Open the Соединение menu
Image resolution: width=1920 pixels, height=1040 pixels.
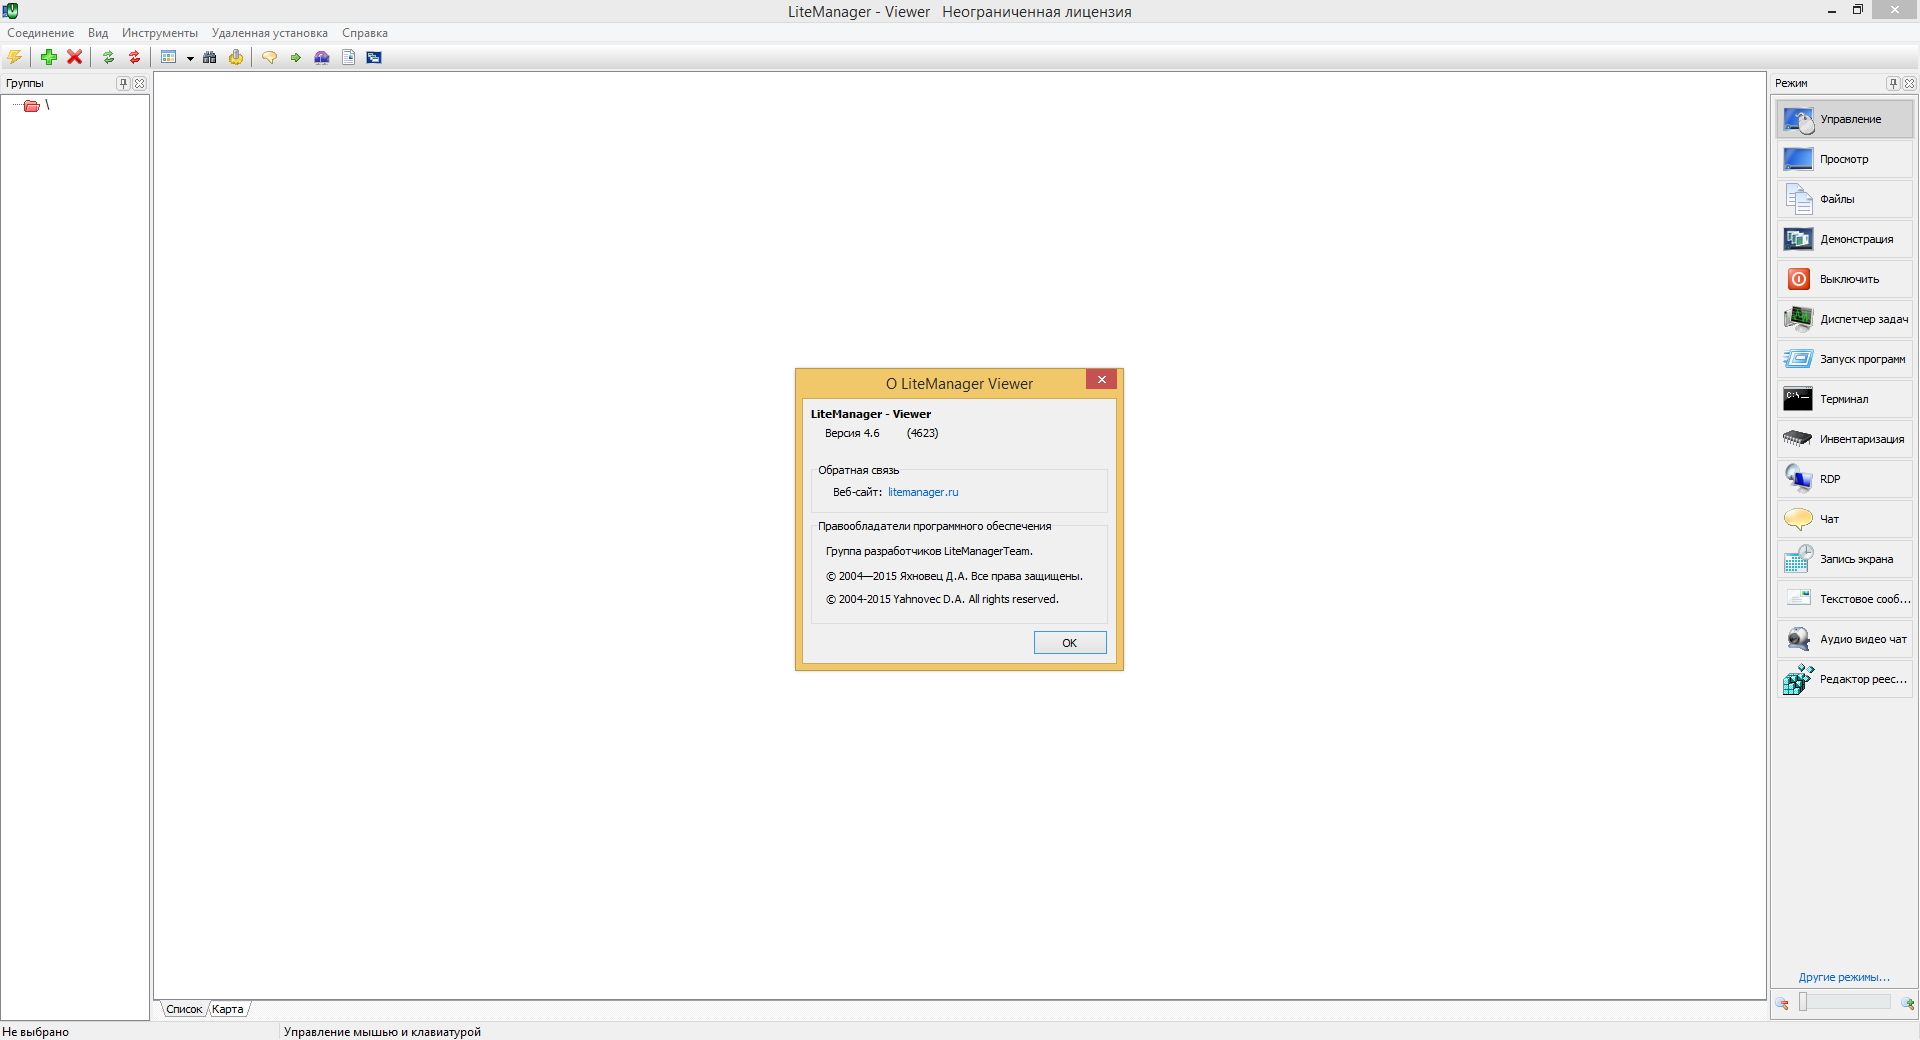click(x=41, y=33)
